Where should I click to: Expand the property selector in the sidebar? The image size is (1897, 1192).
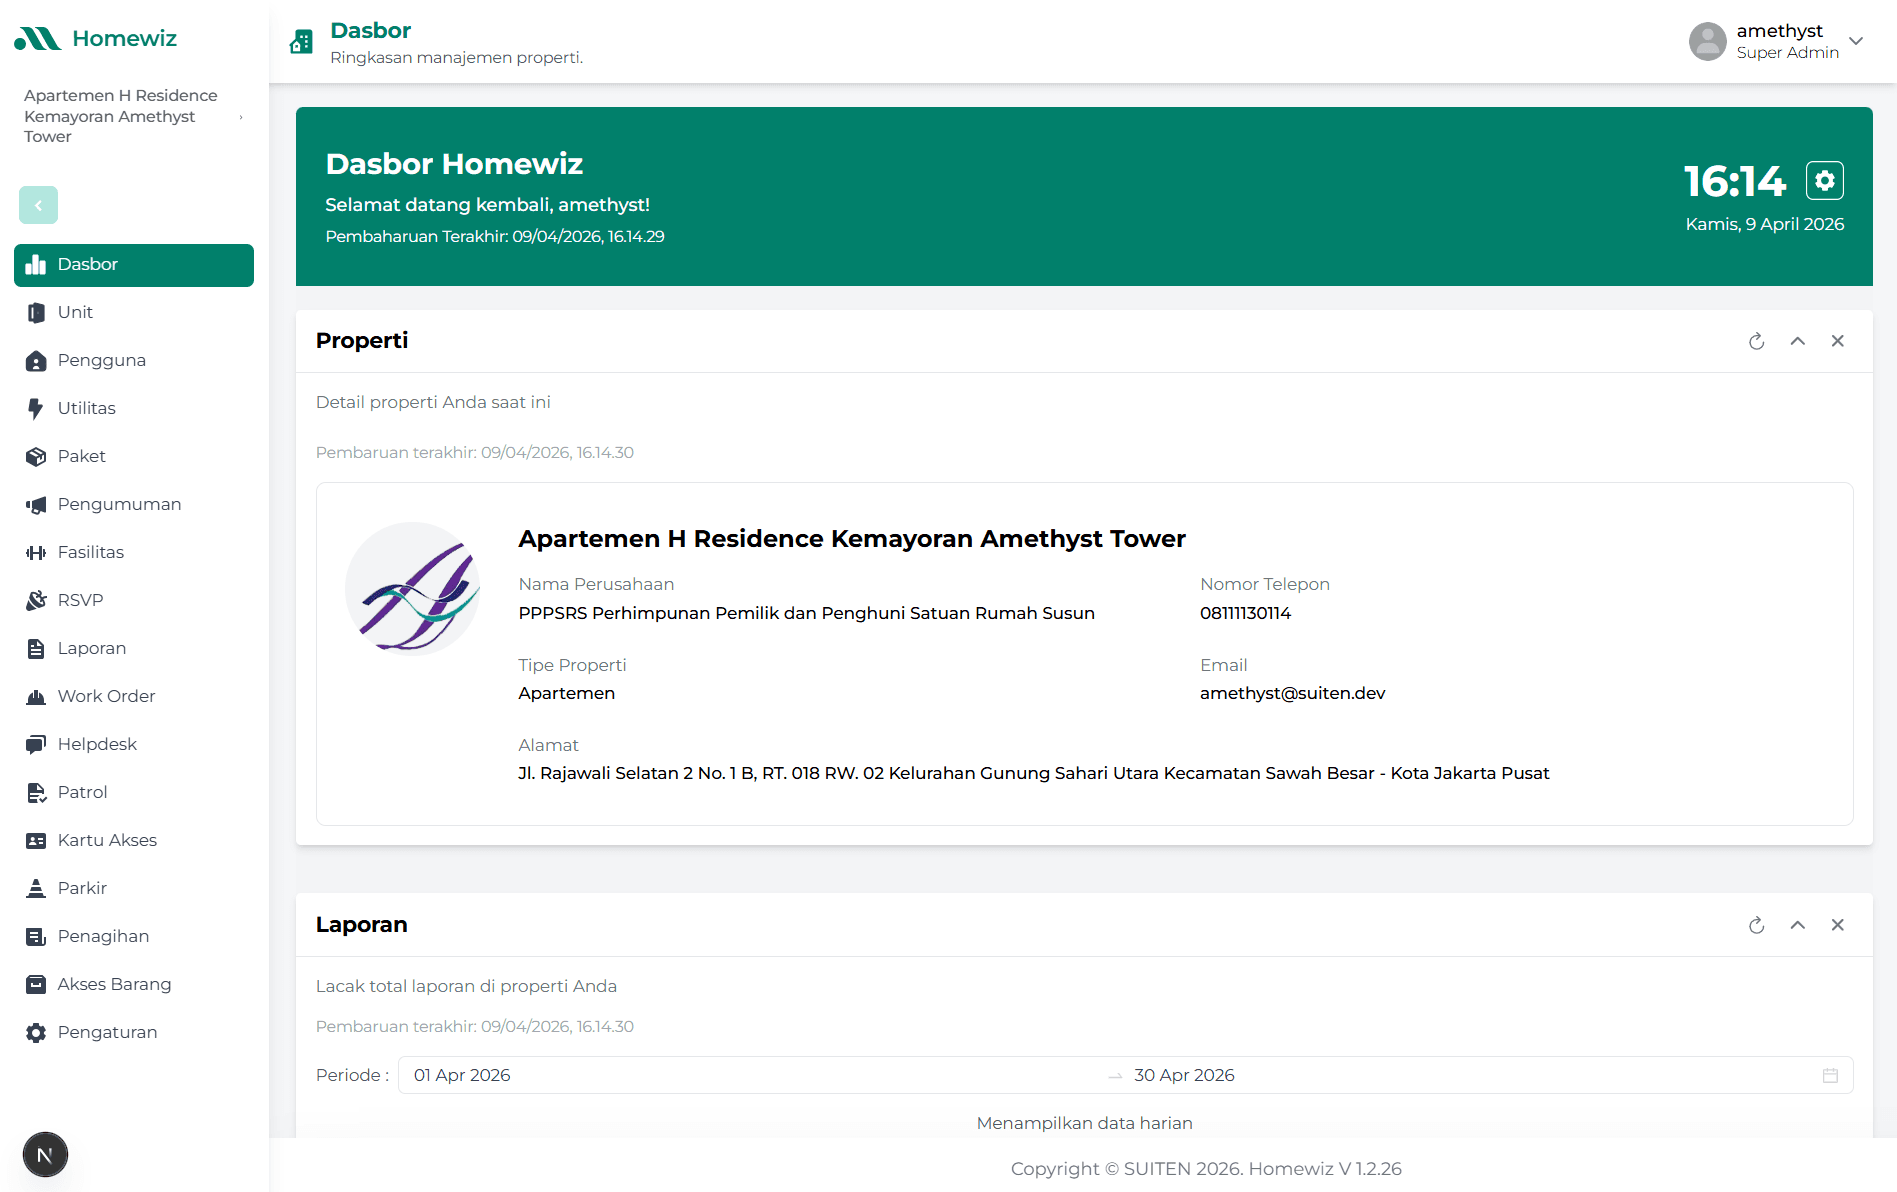(x=241, y=117)
